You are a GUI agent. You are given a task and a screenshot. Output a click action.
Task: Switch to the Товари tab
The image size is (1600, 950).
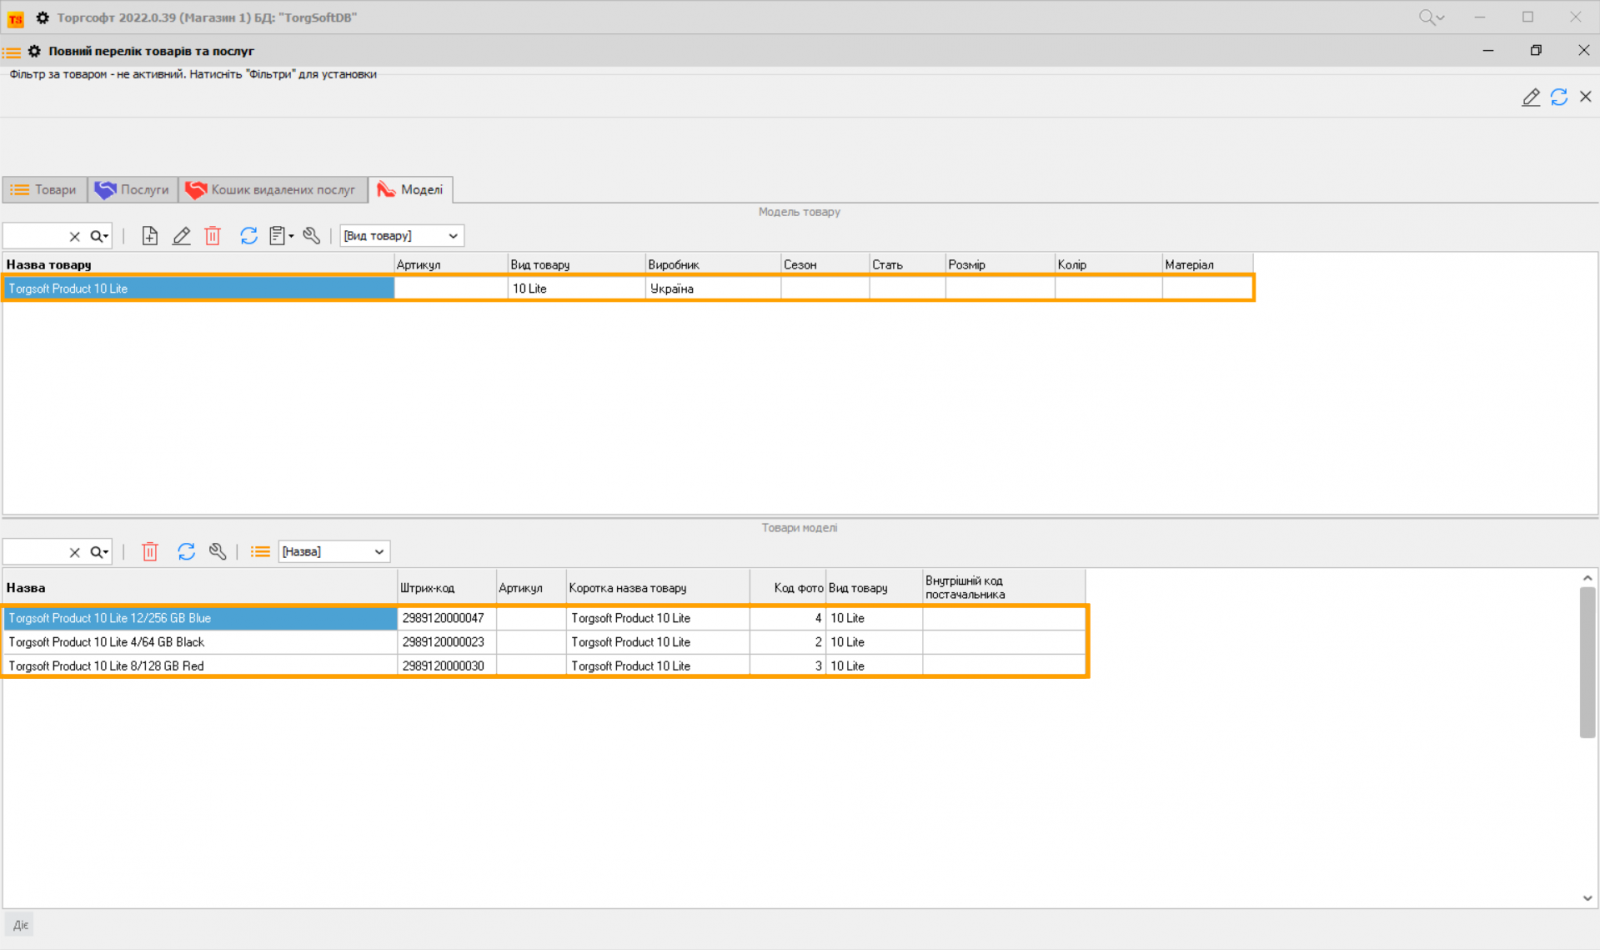coord(45,190)
